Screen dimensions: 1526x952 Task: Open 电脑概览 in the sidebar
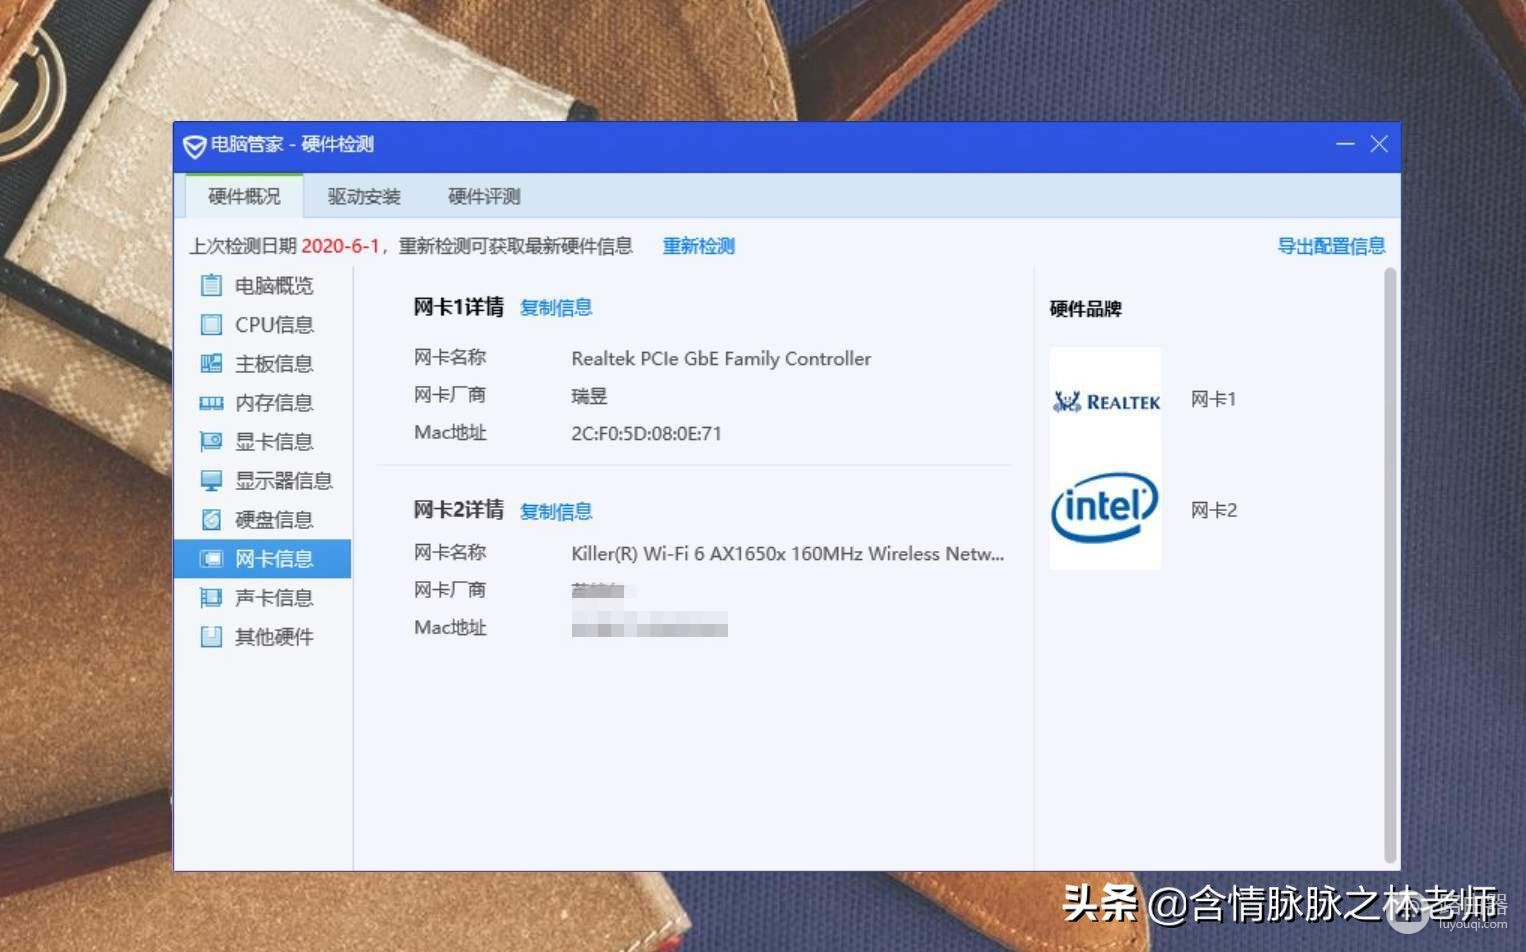(263, 285)
